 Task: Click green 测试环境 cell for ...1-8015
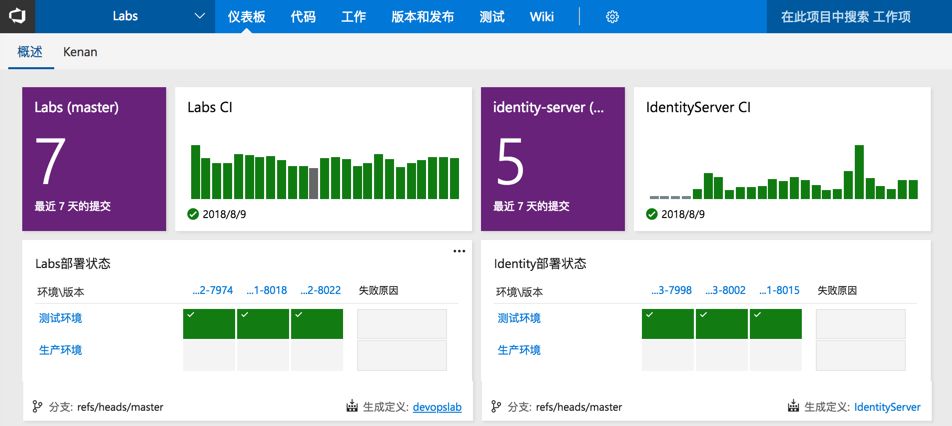[x=776, y=324]
